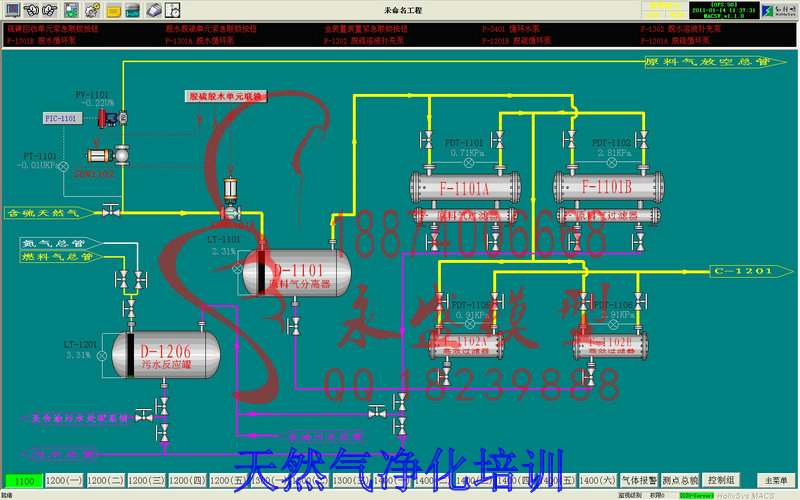The image size is (800, 500).
Task: Switch to the 1200(一) page tab
Action: point(64,481)
